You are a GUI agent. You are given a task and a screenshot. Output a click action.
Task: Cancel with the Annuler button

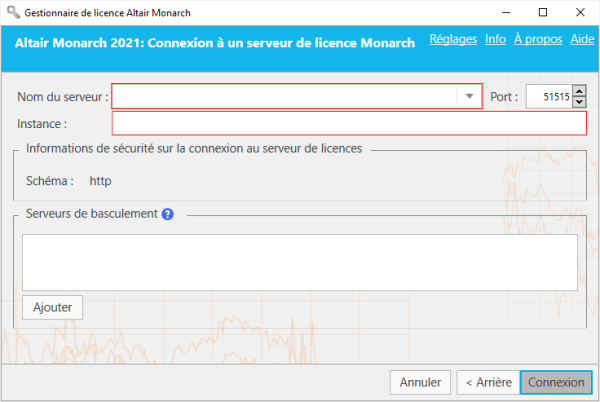click(420, 382)
